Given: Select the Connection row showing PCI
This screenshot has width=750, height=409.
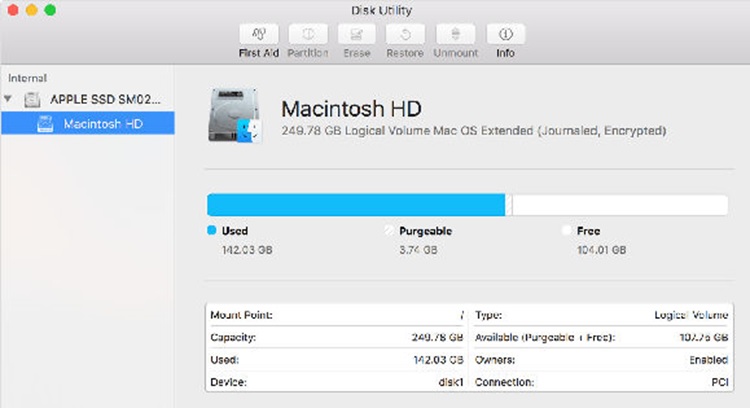Looking at the screenshot, I should (600, 382).
